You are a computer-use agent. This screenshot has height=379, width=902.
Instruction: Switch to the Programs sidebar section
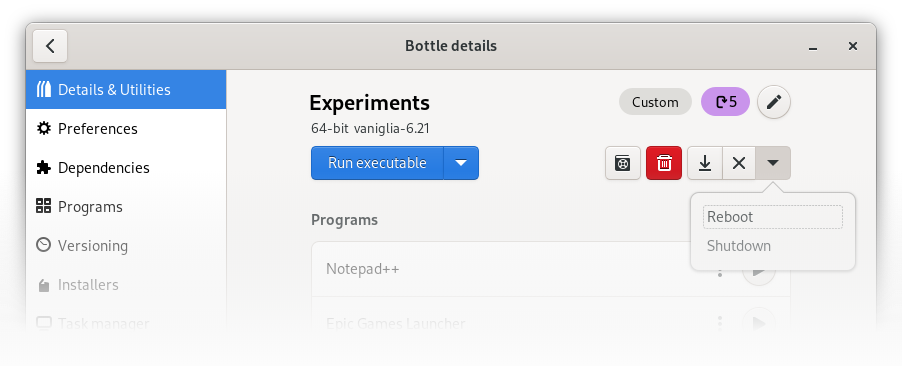tap(126, 206)
